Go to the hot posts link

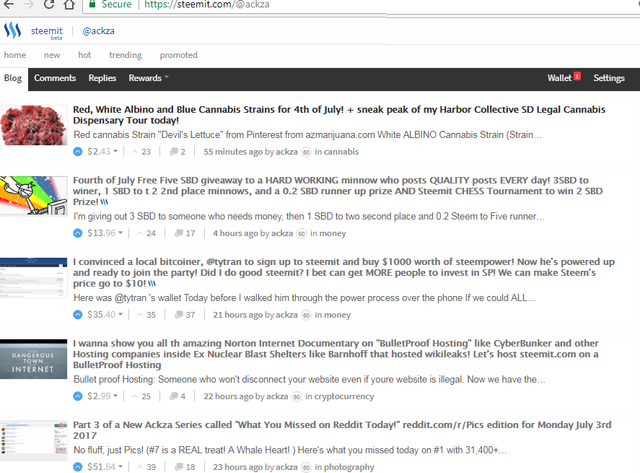tap(84, 55)
